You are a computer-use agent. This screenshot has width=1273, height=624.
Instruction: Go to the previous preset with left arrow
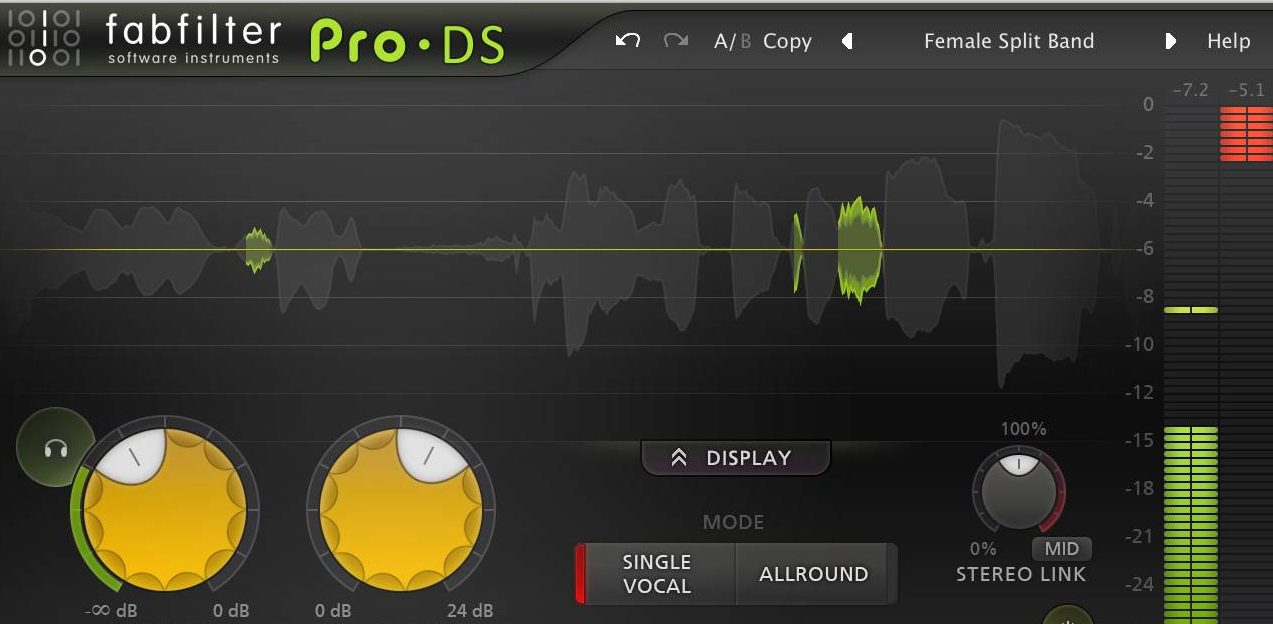click(847, 42)
